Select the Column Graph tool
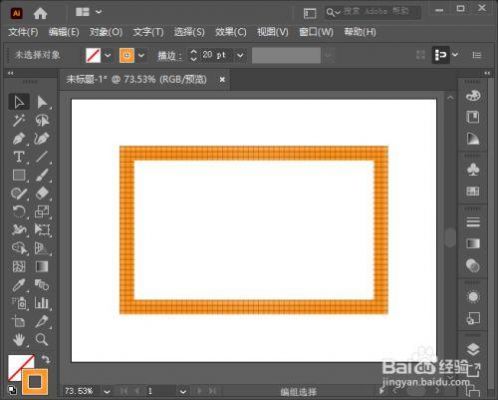 [42, 303]
